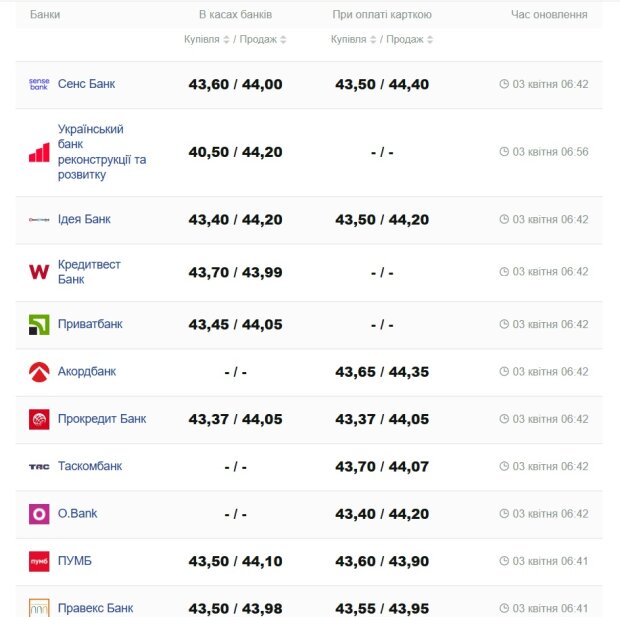This screenshot has height=617, width=620.
Task: Click the Час оновлення column header
Action: coord(549,15)
